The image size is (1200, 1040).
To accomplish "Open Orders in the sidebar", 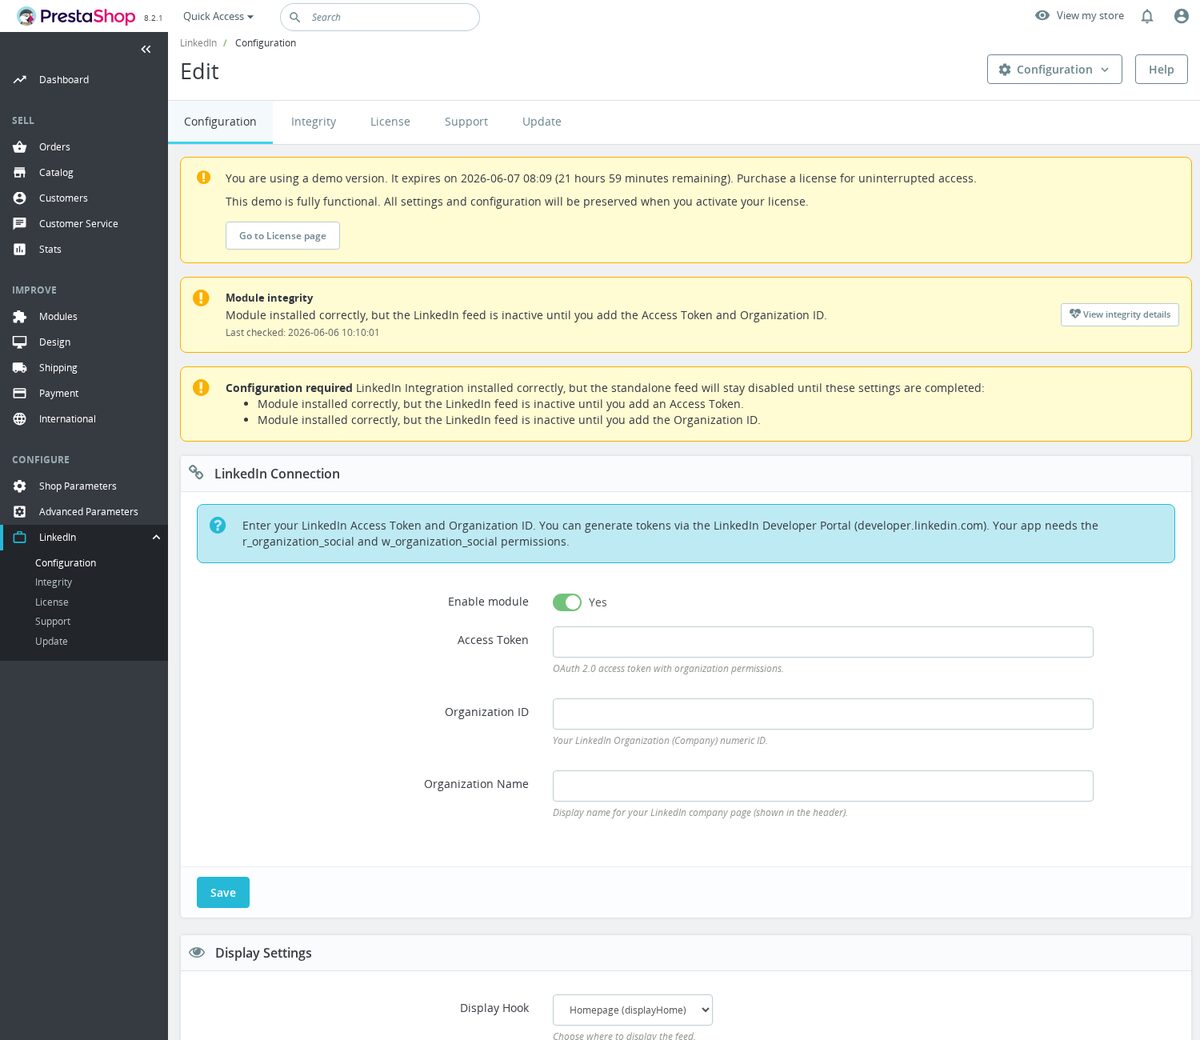I will 54,147.
